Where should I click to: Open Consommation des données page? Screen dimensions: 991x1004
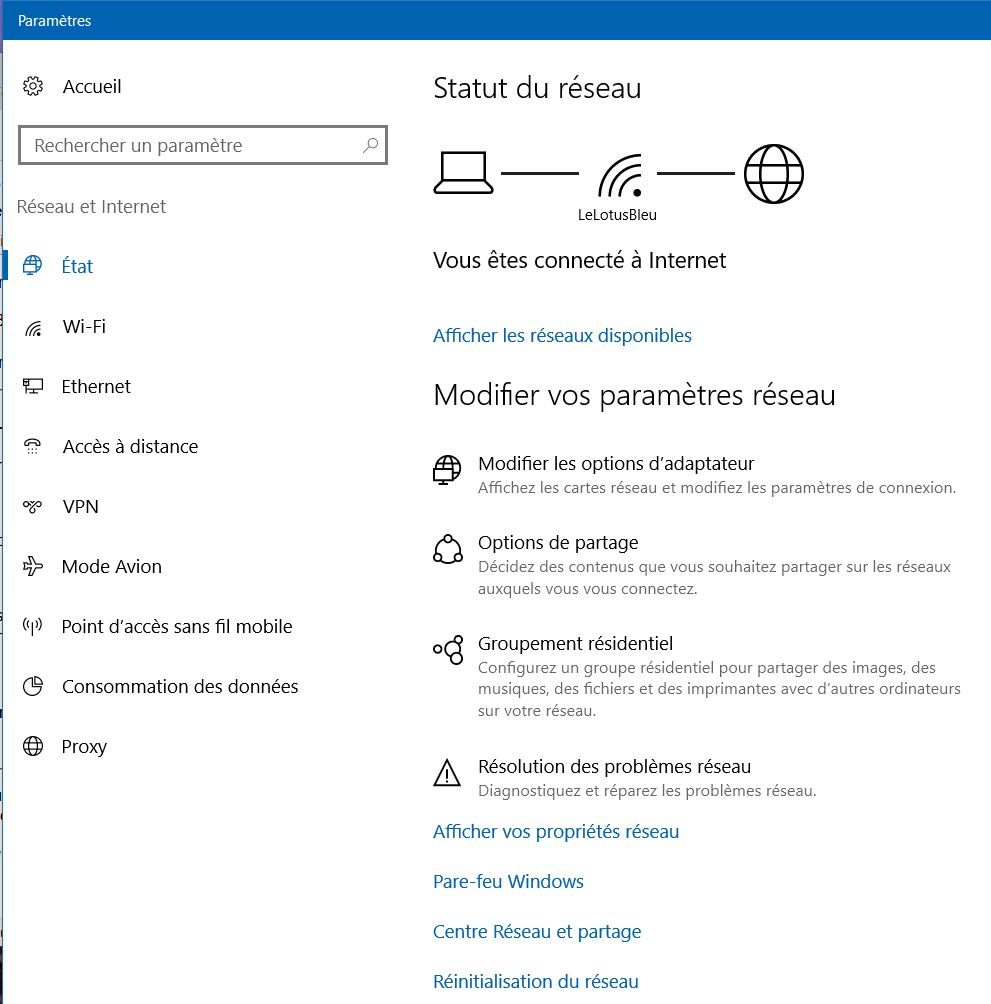(x=180, y=686)
